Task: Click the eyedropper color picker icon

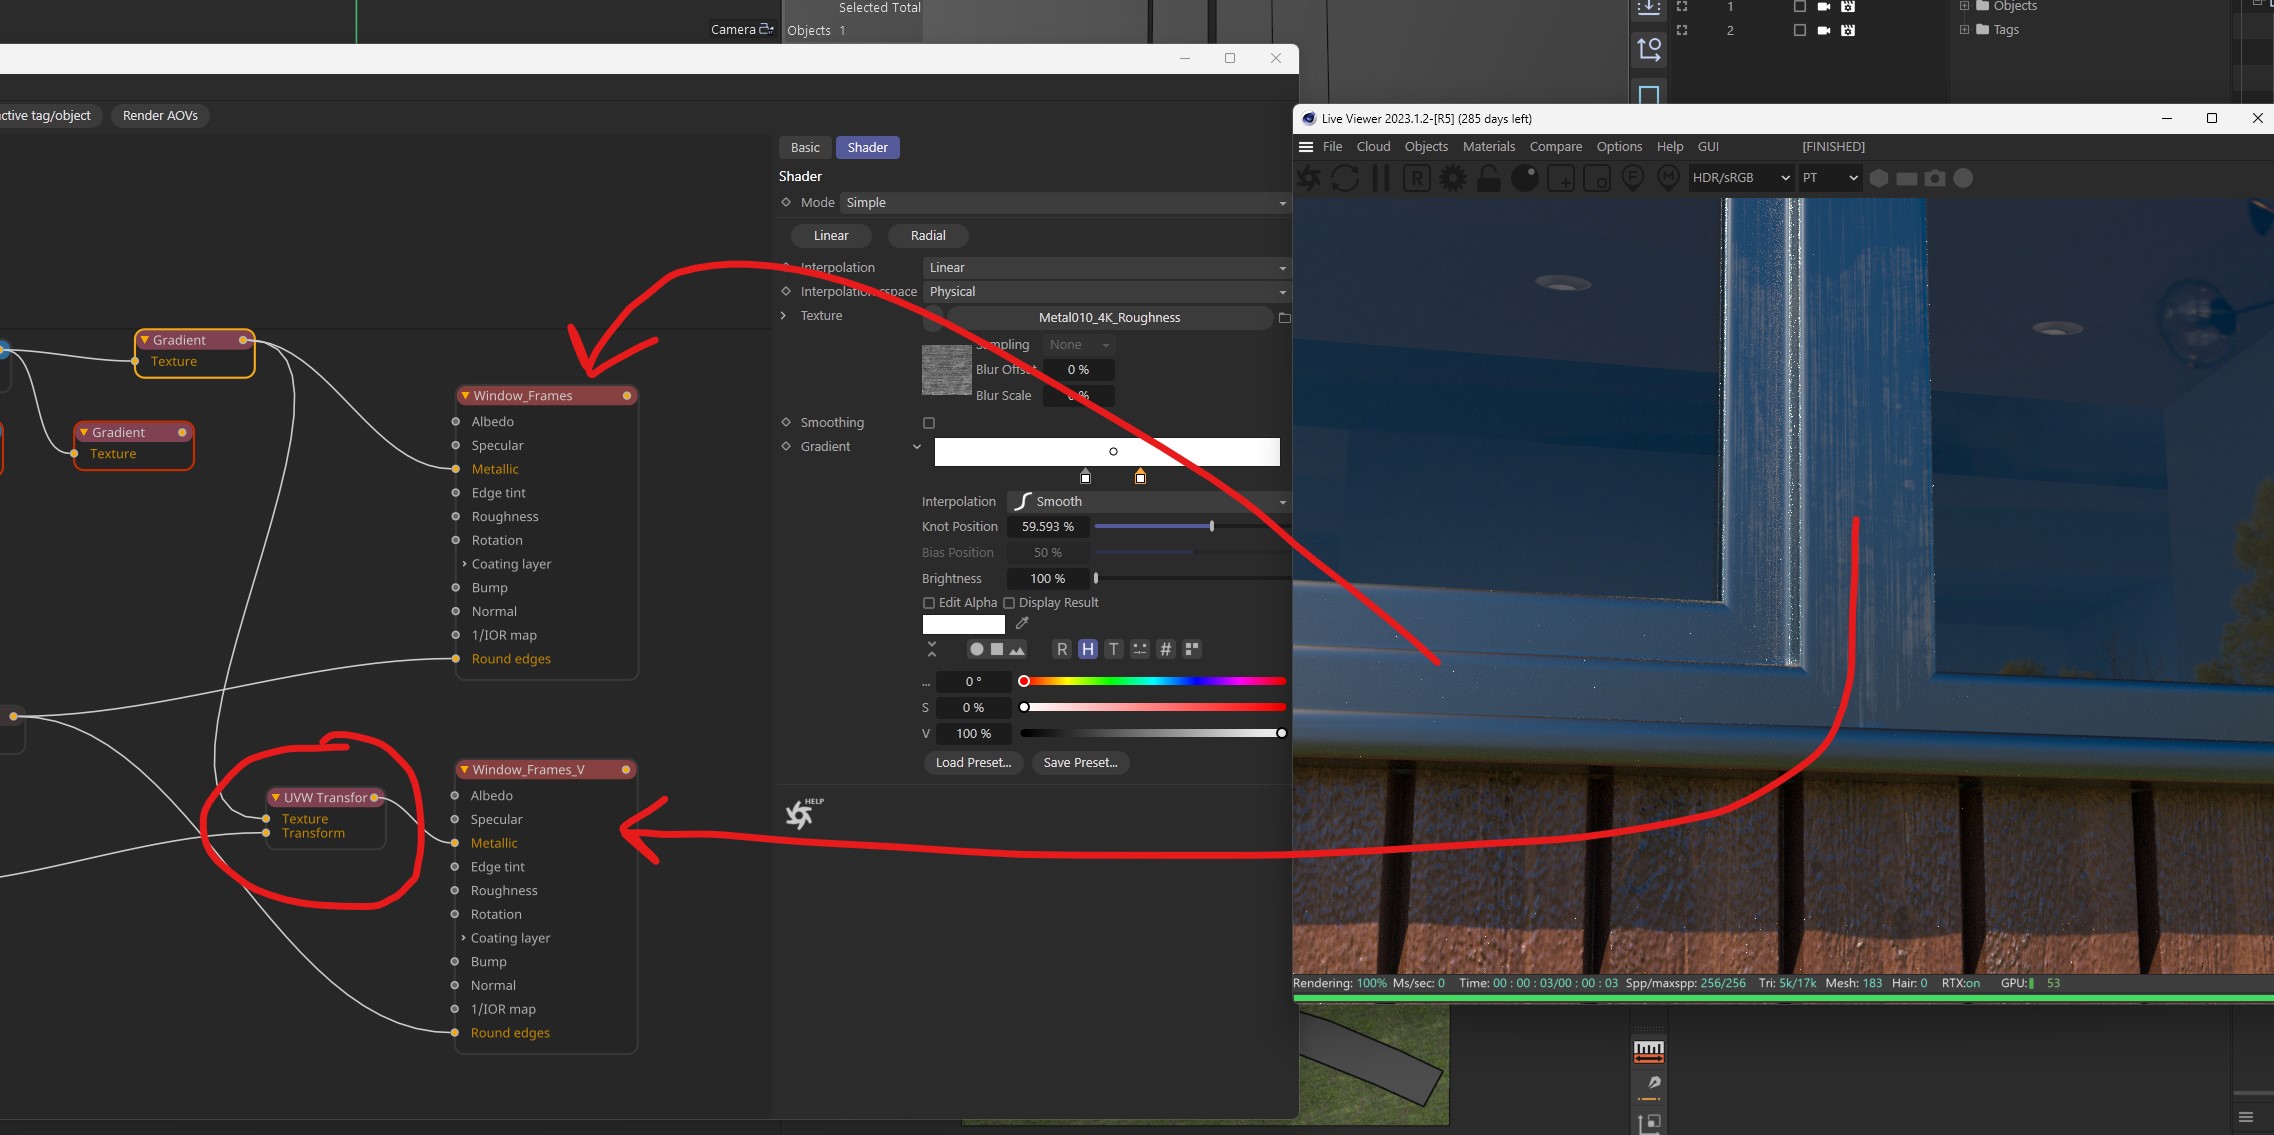Action: tap(1022, 624)
